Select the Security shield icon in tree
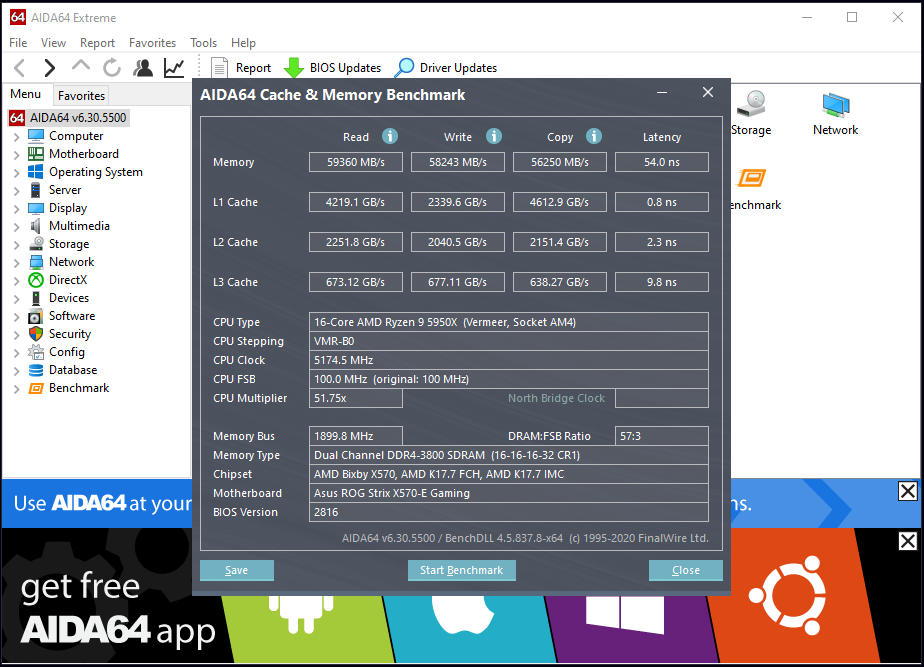 [x=36, y=334]
